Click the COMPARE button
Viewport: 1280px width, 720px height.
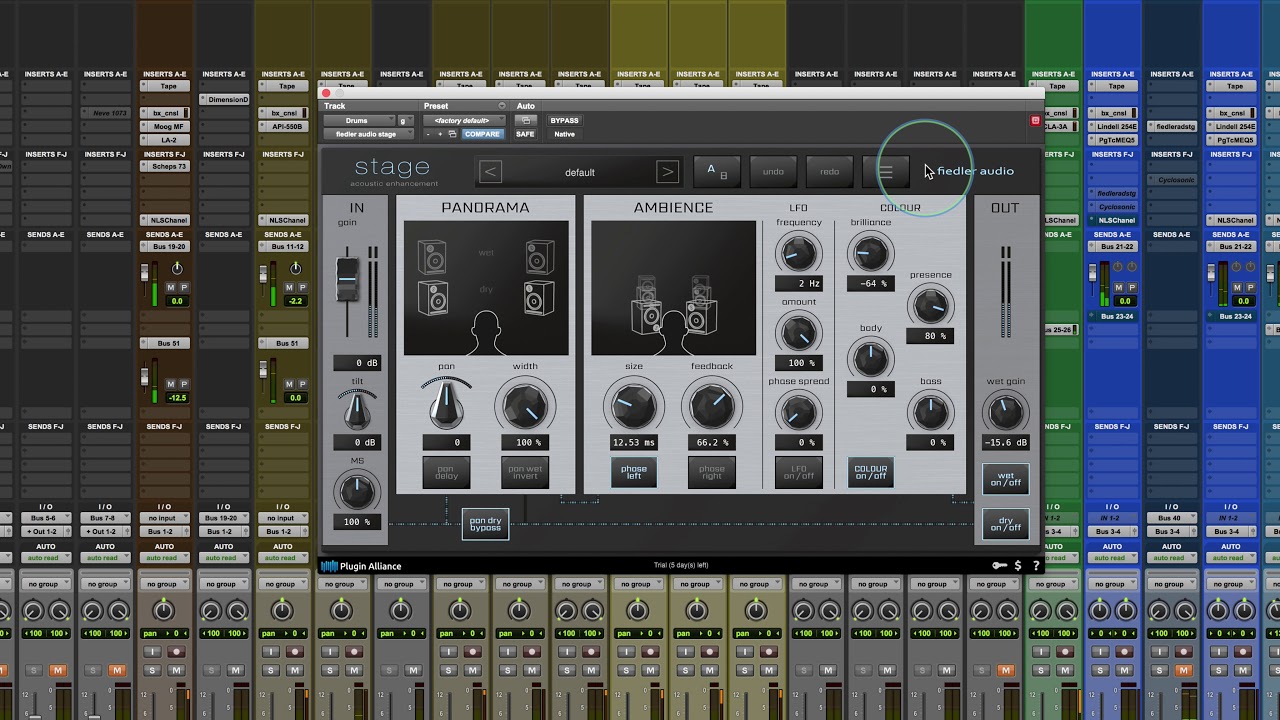pyautogui.click(x=482, y=134)
